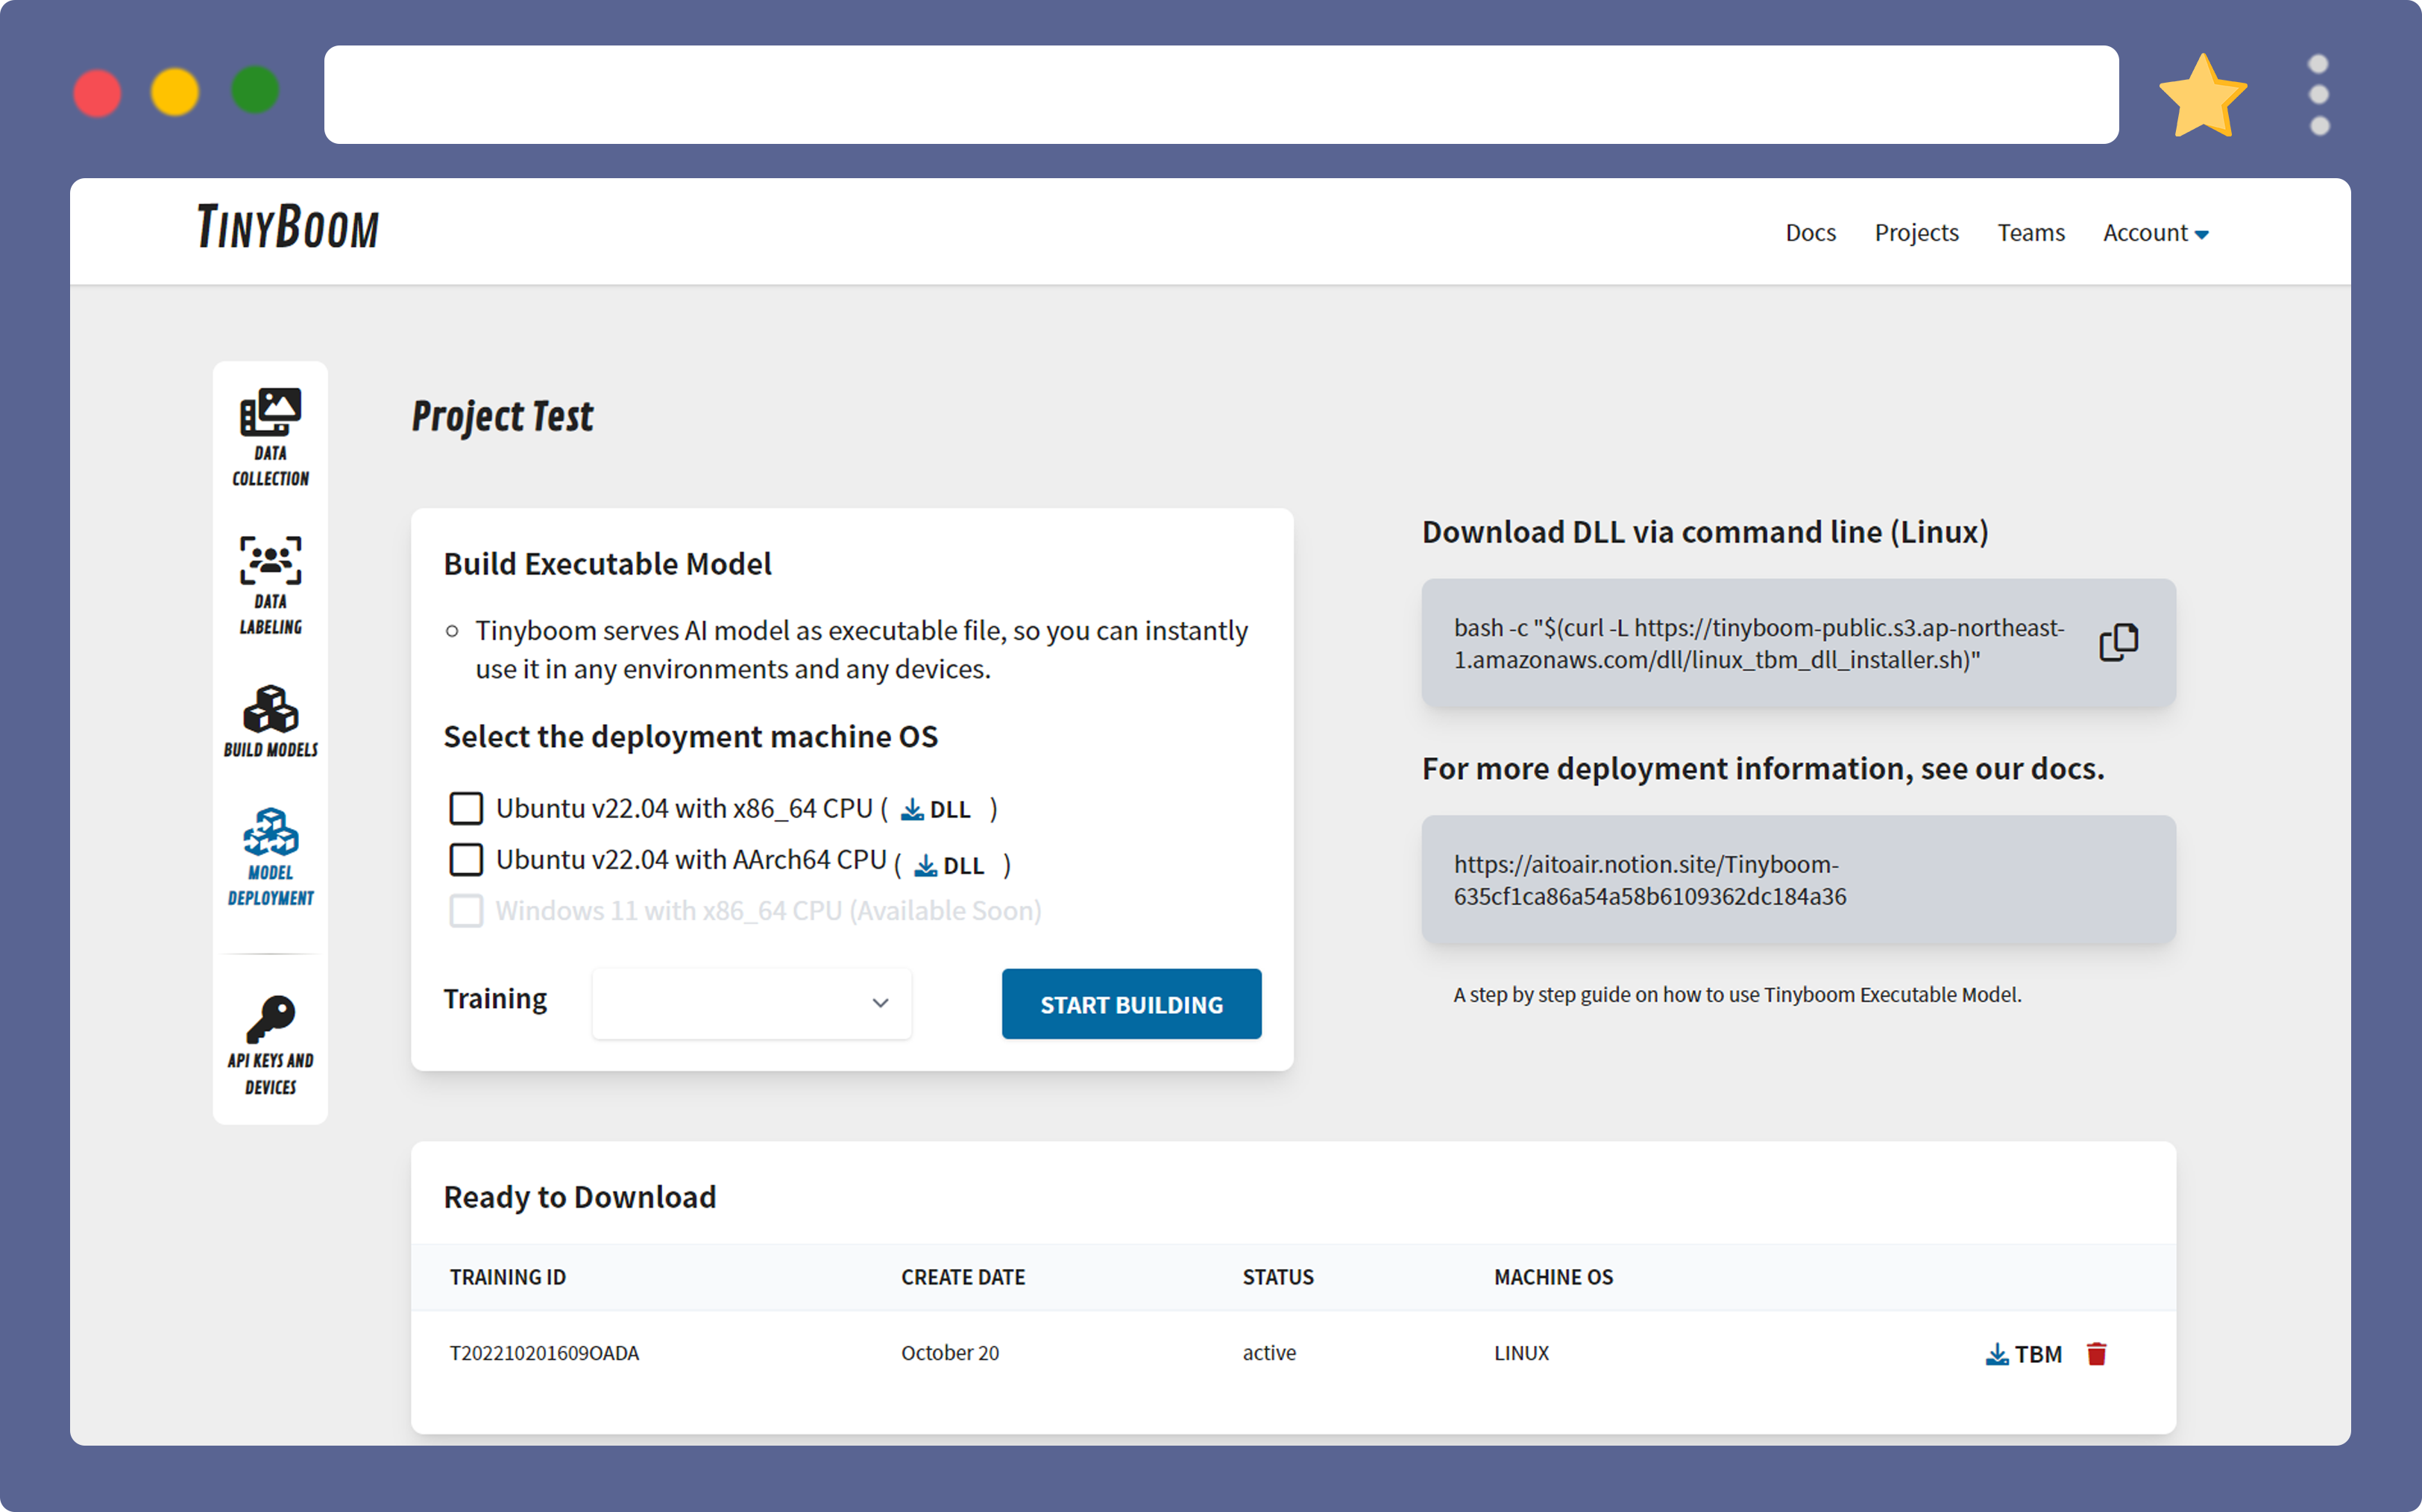The width and height of the screenshot is (2422, 1512).
Task: Check Ubuntu v22.04 with x86_64 CPU
Action: point(466,808)
